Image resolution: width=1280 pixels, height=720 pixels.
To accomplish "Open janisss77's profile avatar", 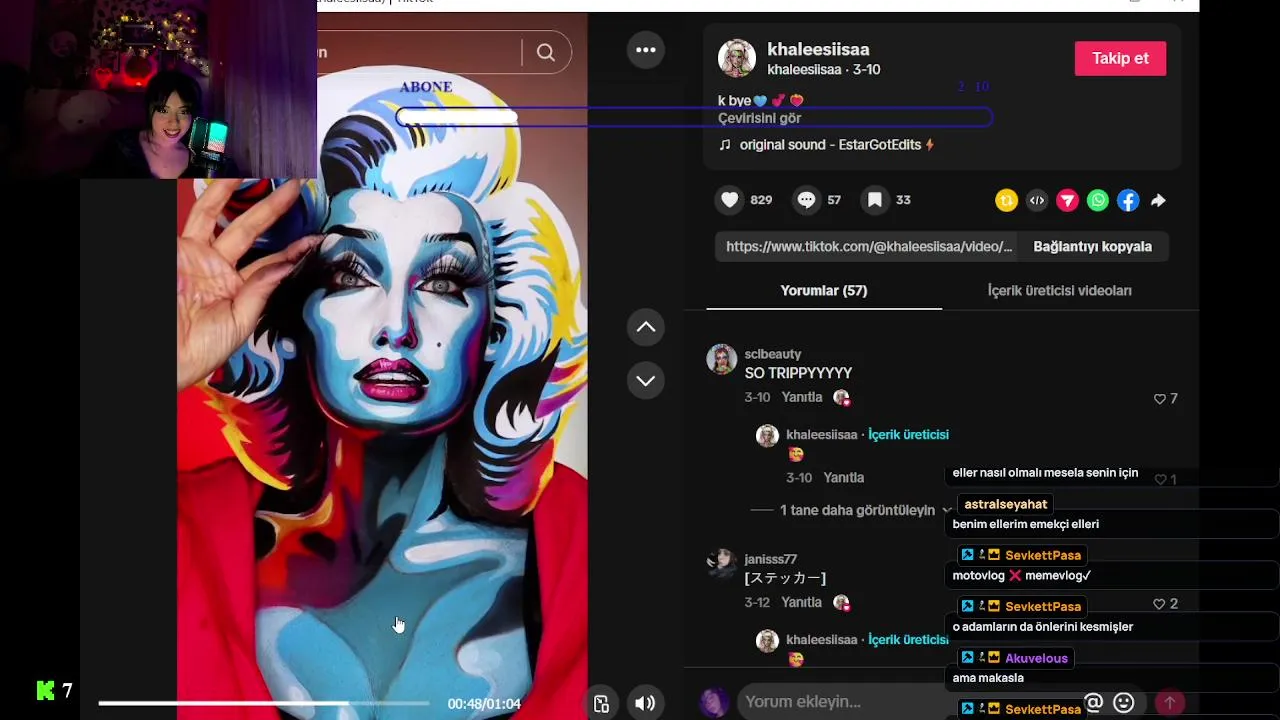I will click(721, 563).
